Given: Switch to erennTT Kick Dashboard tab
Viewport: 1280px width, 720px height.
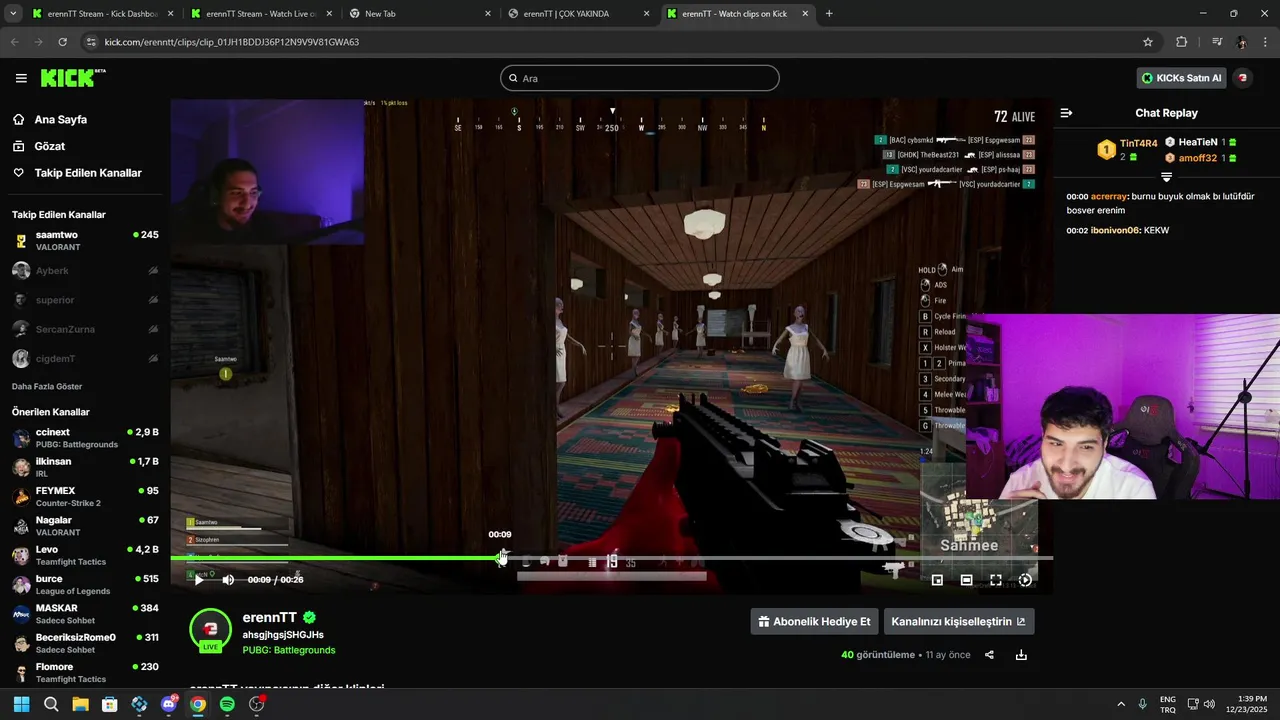Looking at the screenshot, I should [x=102, y=14].
